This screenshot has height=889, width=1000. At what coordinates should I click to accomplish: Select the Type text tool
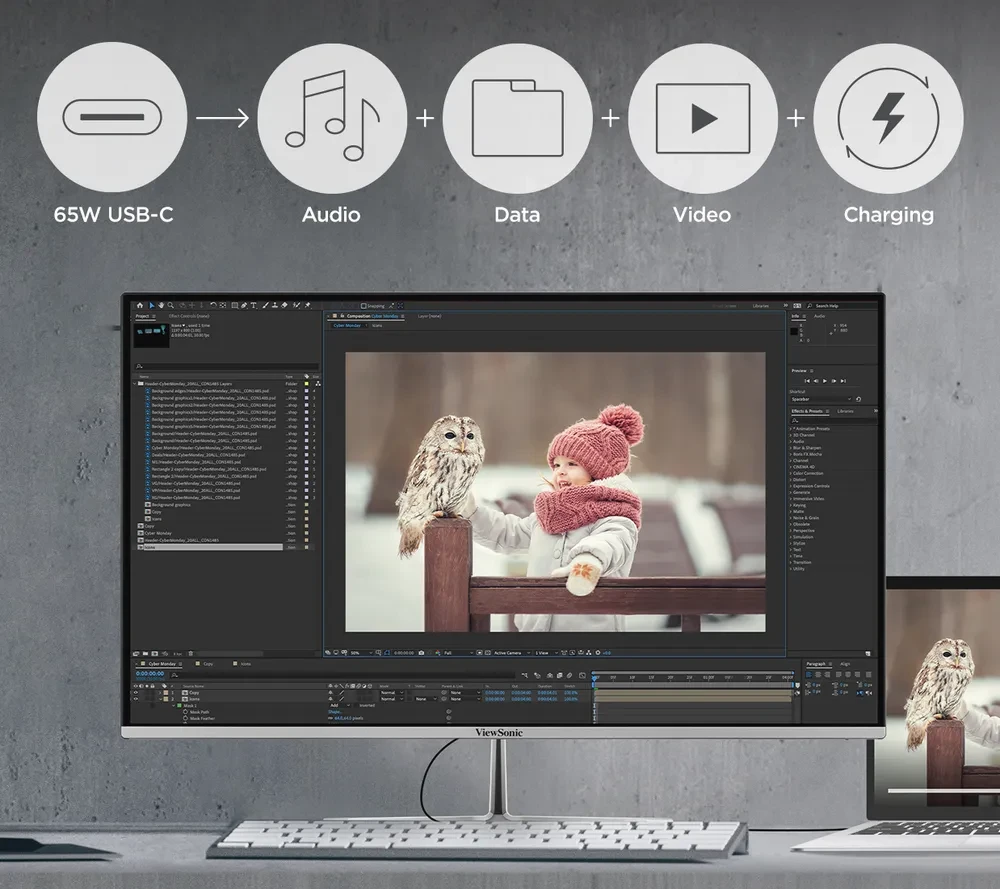(254, 305)
